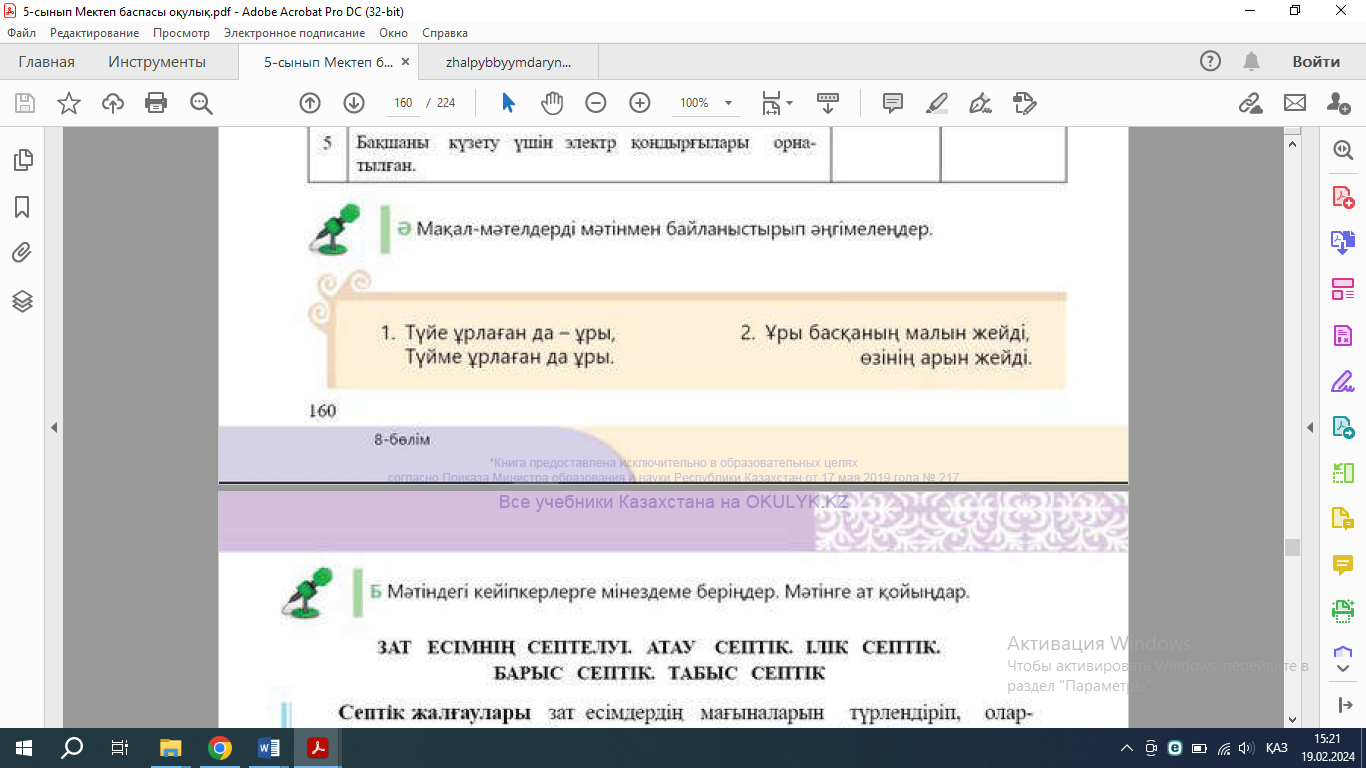Open the Layers panel

(22, 301)
